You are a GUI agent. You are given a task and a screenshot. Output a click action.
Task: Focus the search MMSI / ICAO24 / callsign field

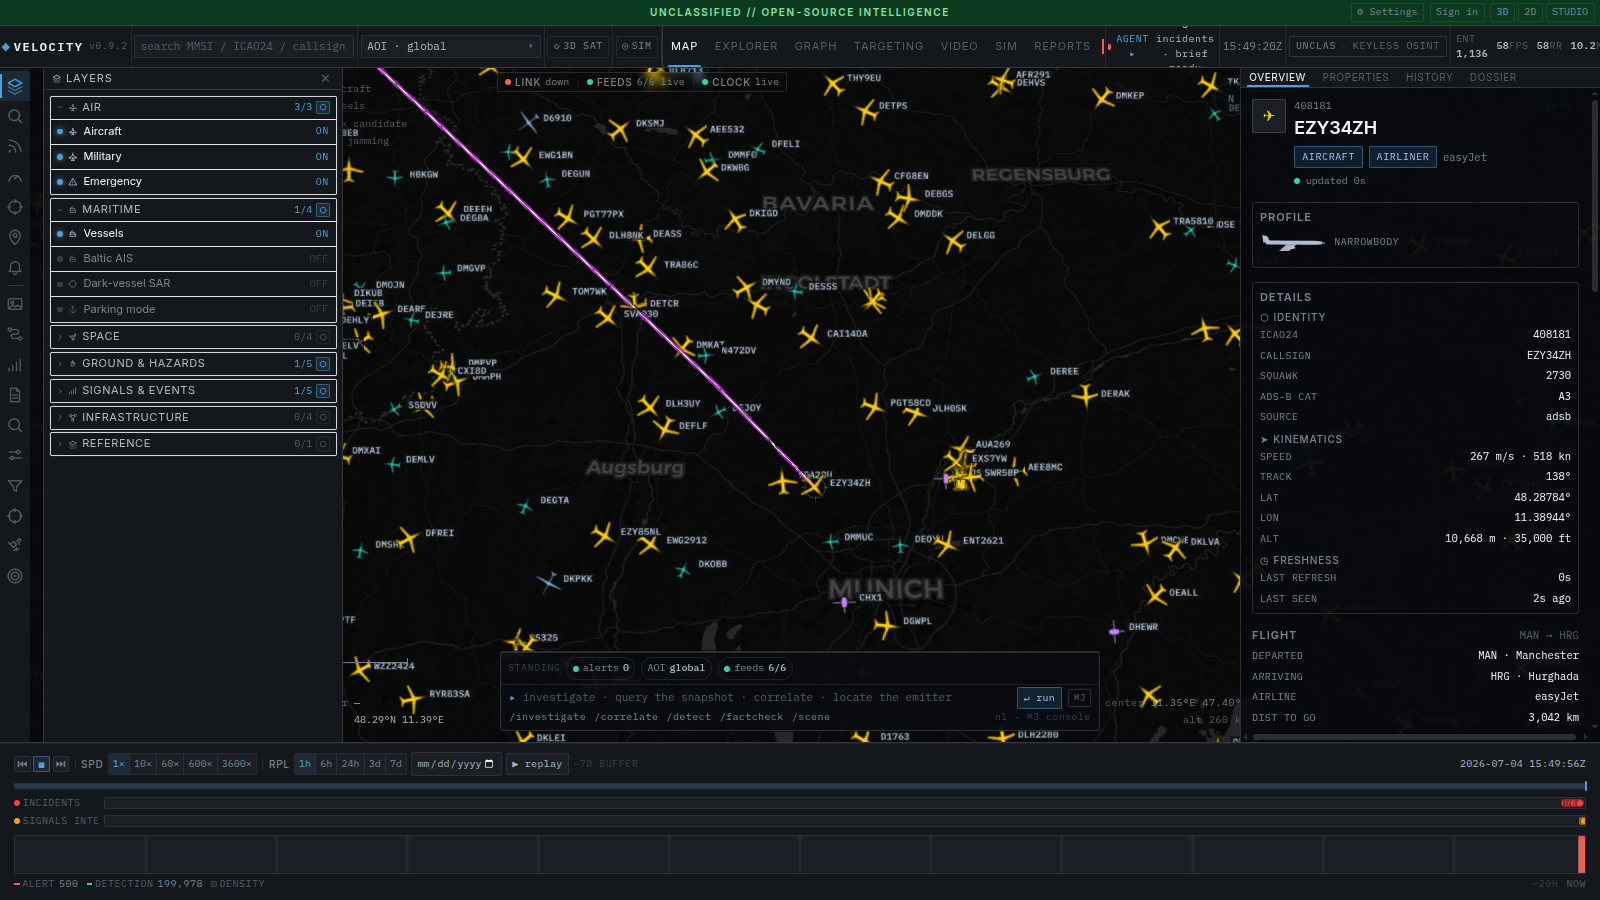click(244, 46)
